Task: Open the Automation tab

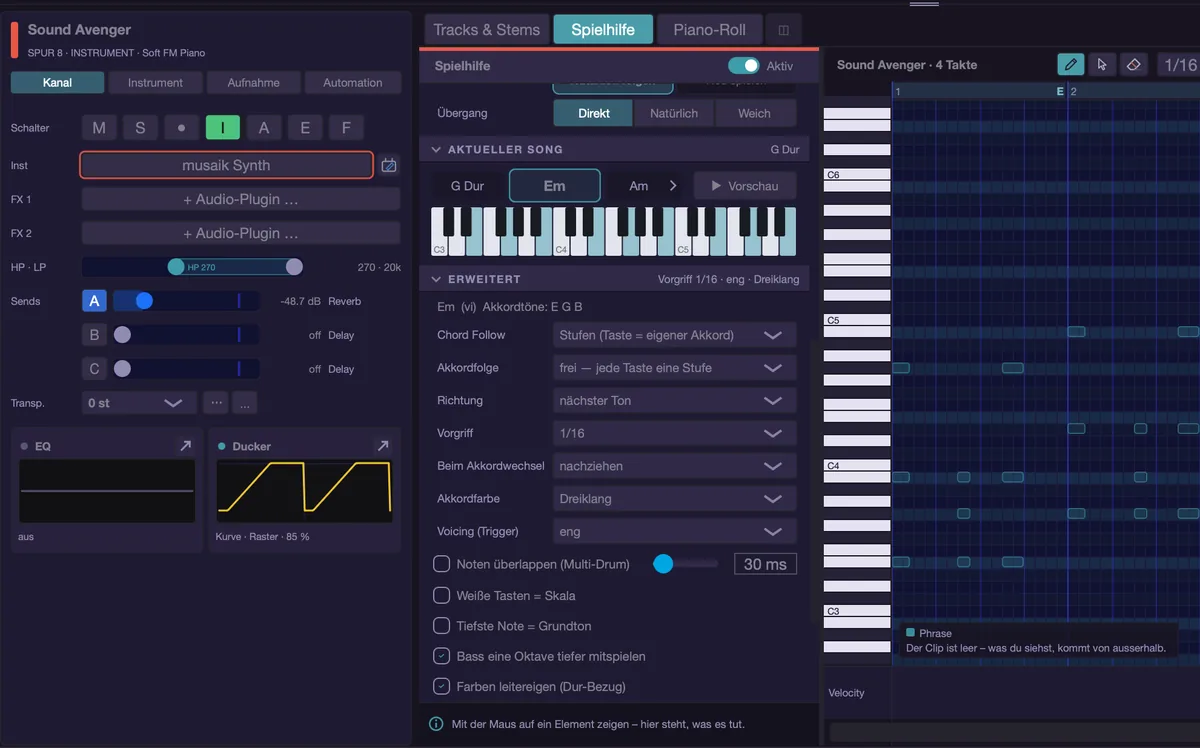Action: (353, 83)
